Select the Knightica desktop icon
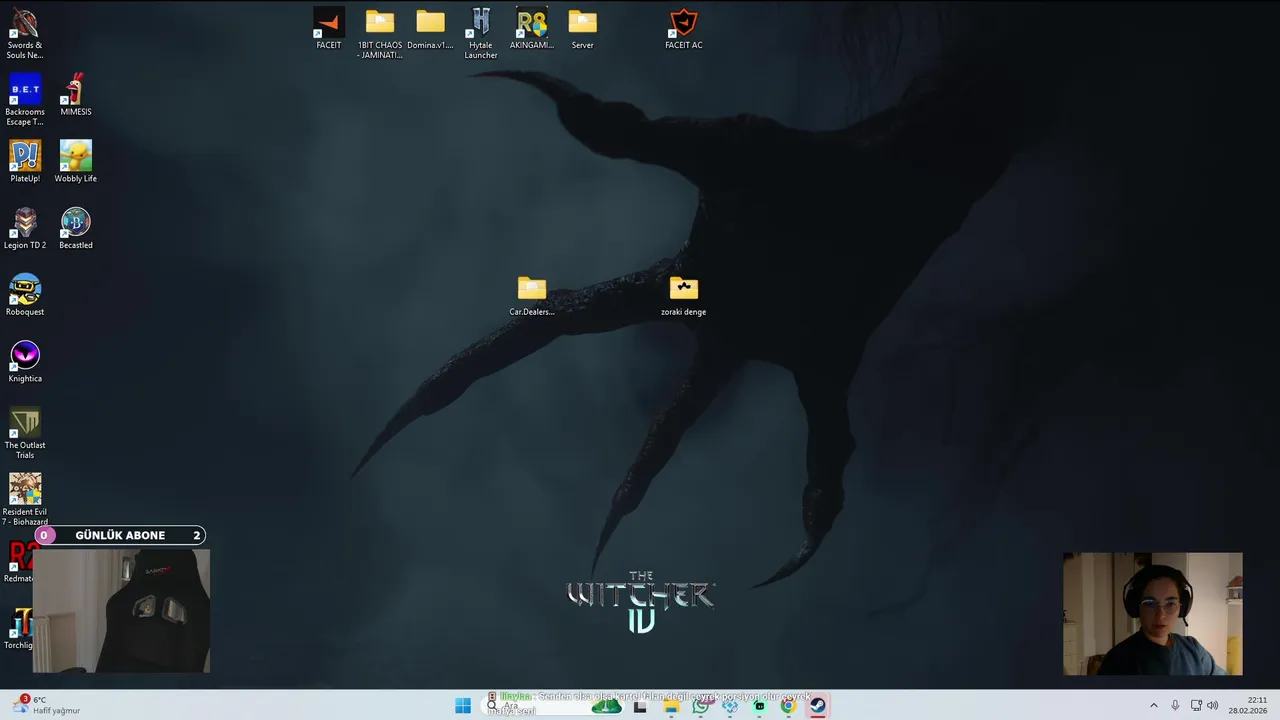This screenshot has width=1280, height=720. tap(25, 362)
